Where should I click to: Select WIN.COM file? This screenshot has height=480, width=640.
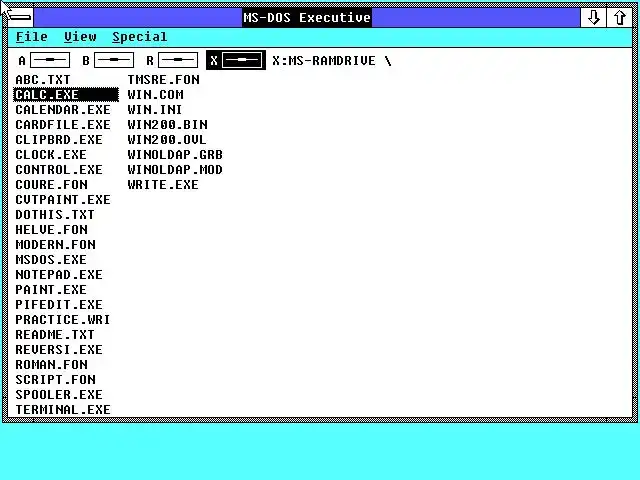click(x=156, y=95)
